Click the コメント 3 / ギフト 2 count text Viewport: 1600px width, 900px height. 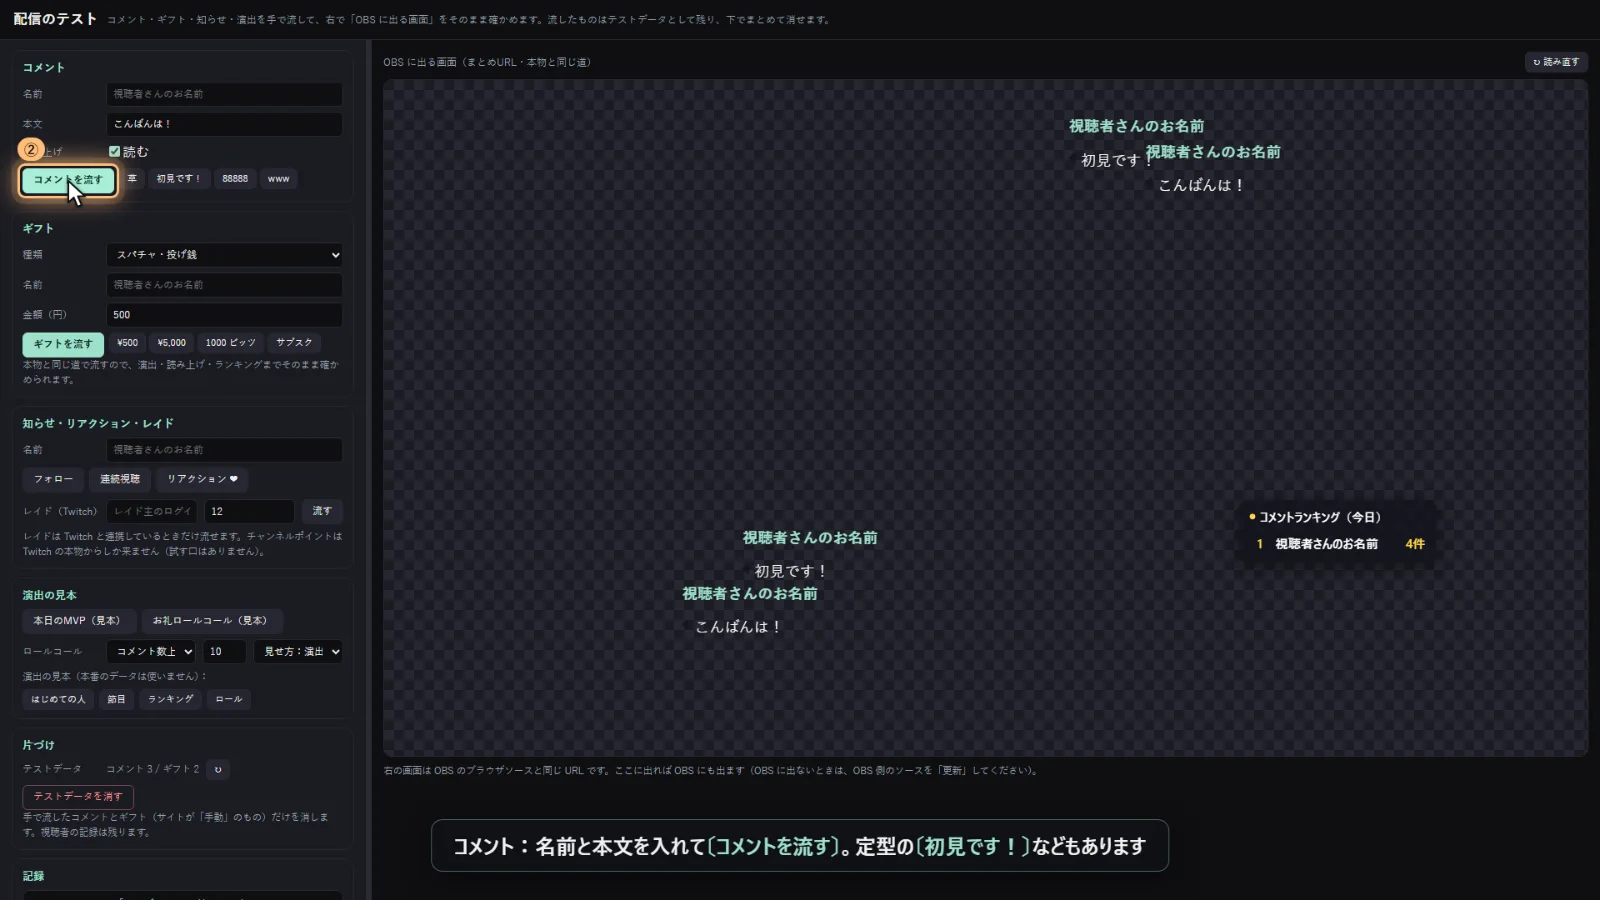(153, 769)
